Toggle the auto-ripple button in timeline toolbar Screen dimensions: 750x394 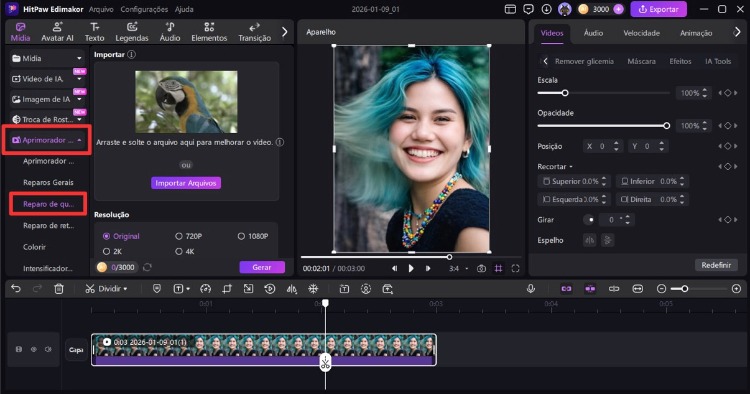coord(590,289)
